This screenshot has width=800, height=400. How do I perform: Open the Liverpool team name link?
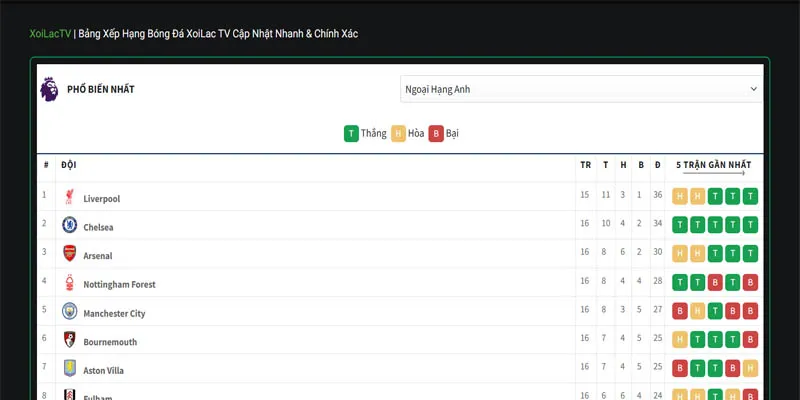101,199
